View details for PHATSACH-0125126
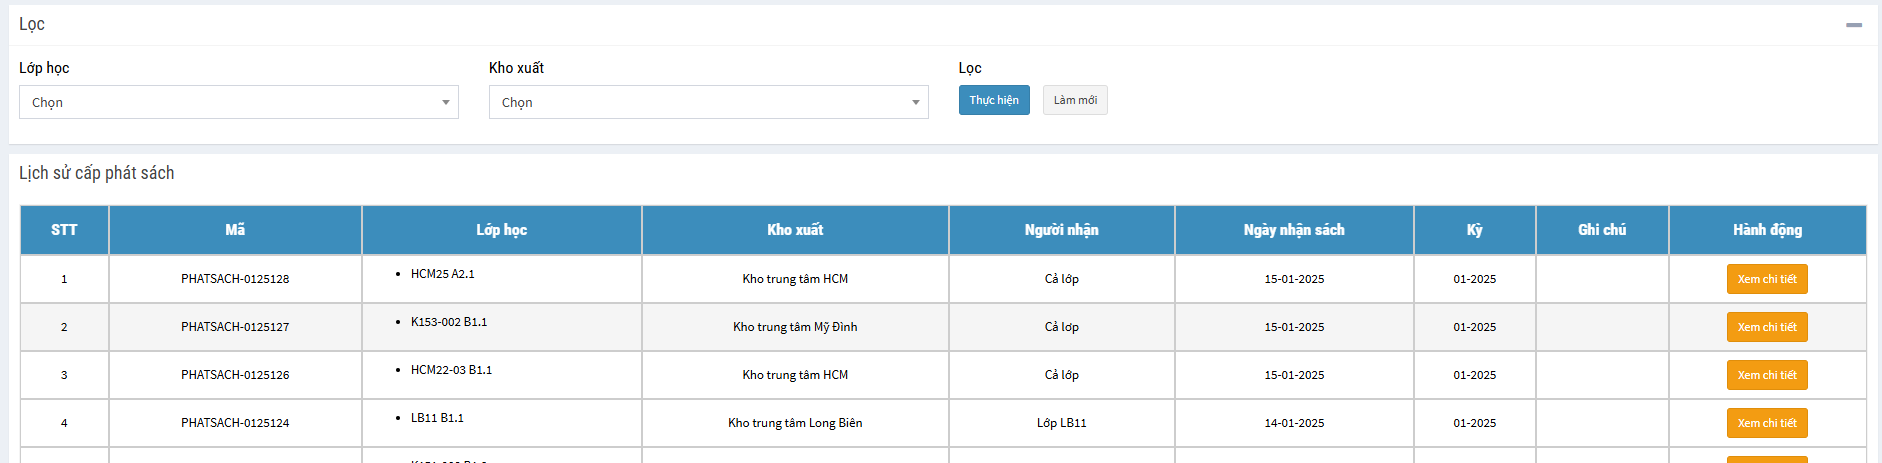Image resolution: width=1882 pixels, height=463 pixels. click(1766, 375)
